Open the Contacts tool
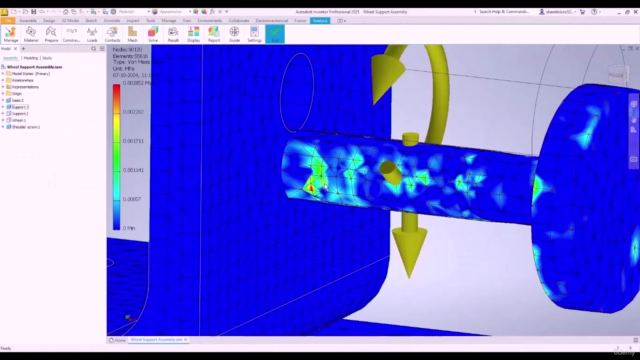This screenshot has width=640, height=360. point(112,34)
